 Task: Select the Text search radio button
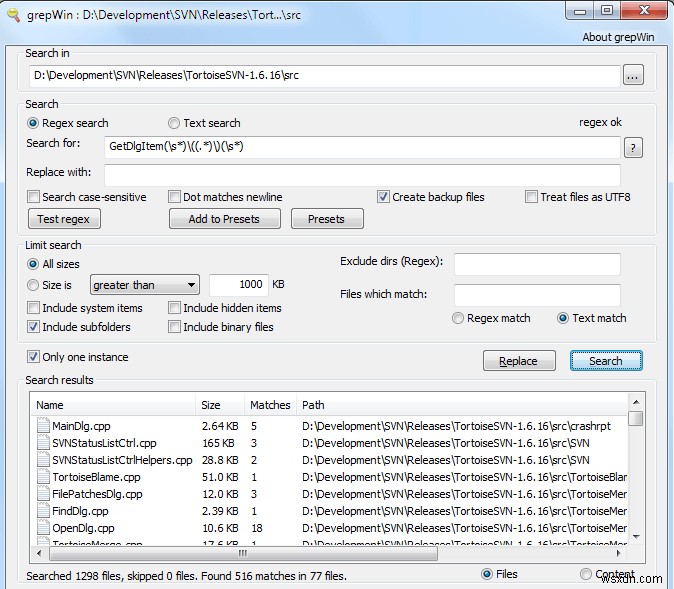[174, 123]
